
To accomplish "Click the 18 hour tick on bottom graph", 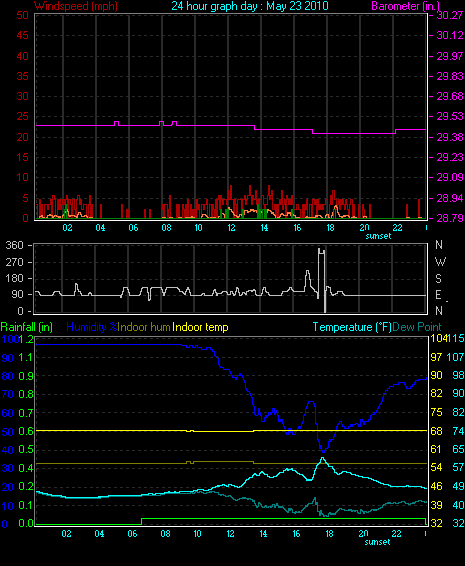I will 330,534.
